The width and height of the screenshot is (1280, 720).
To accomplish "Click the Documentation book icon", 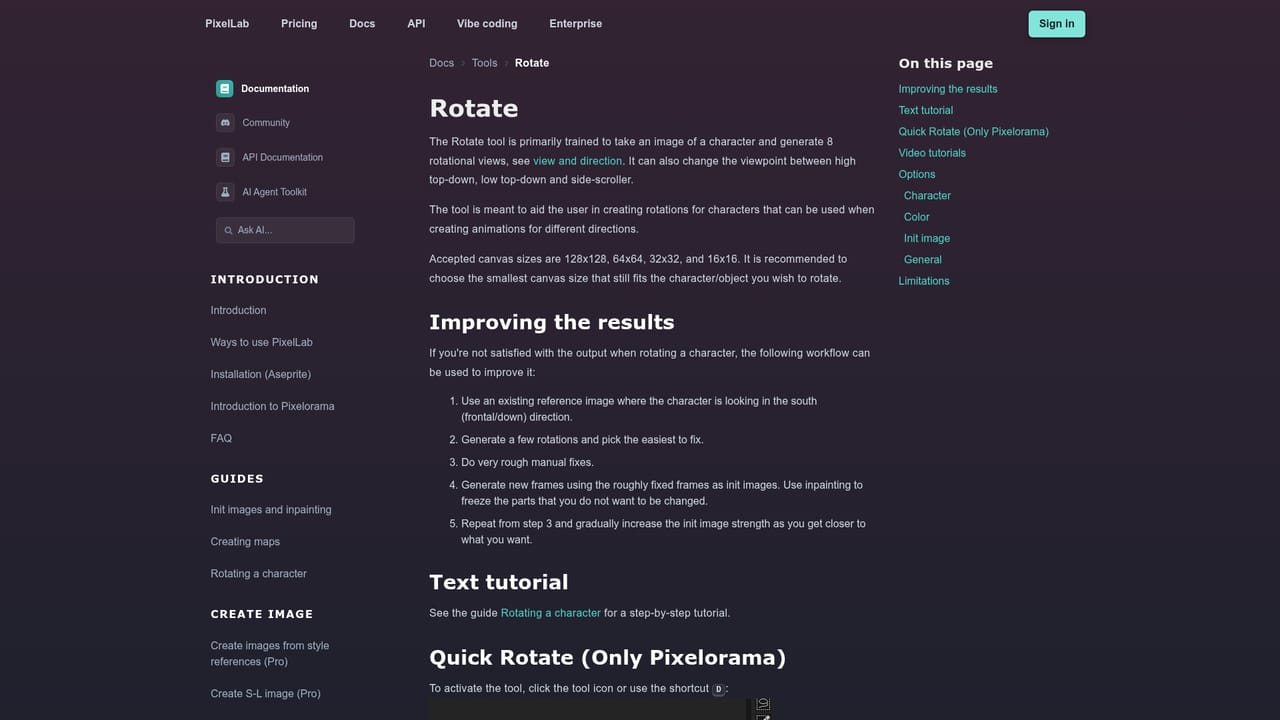I will click(225, 89).
